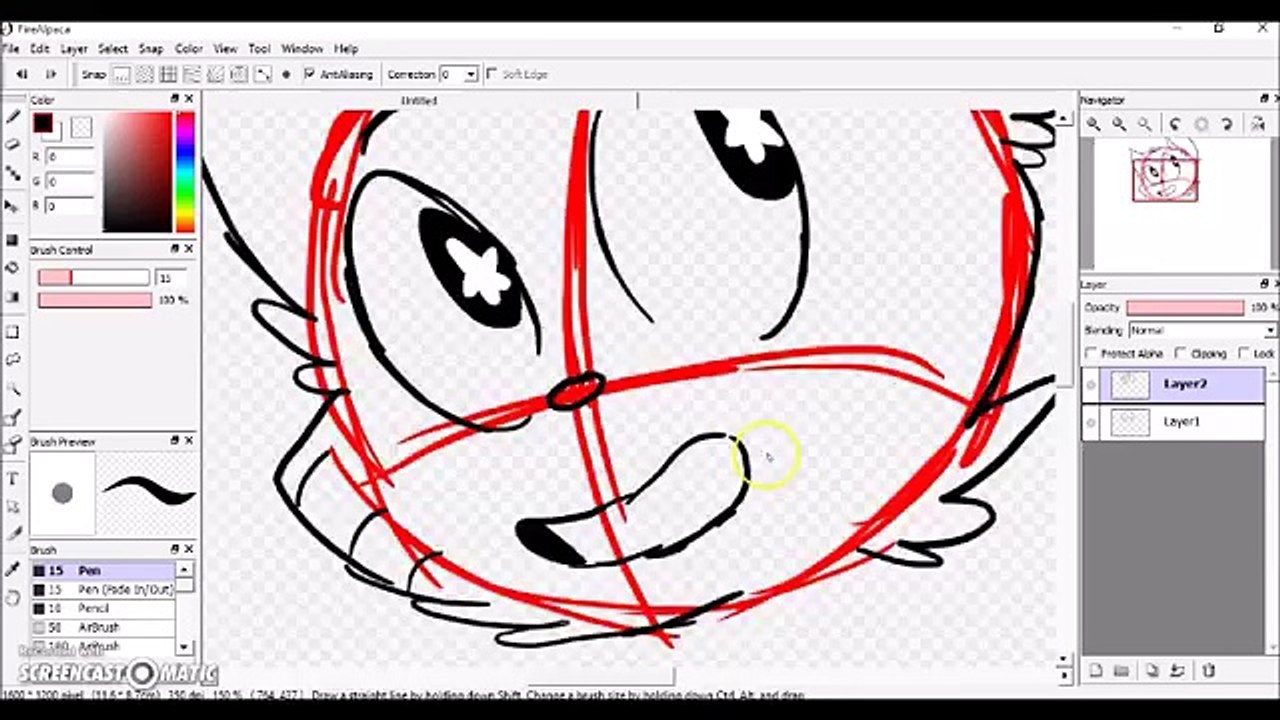The height and width of the screenshot is (720, 1280).
Task: Float the Color panel
Action: [174, 99]
